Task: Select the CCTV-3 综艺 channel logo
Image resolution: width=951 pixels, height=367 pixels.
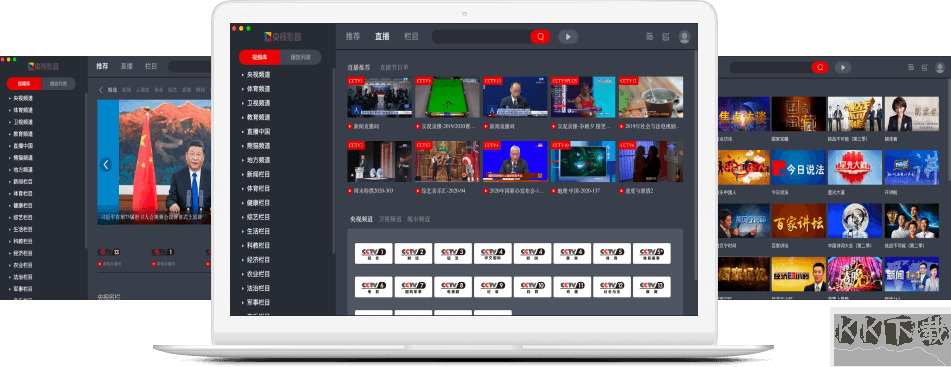Action: click(x=453, y=254)
